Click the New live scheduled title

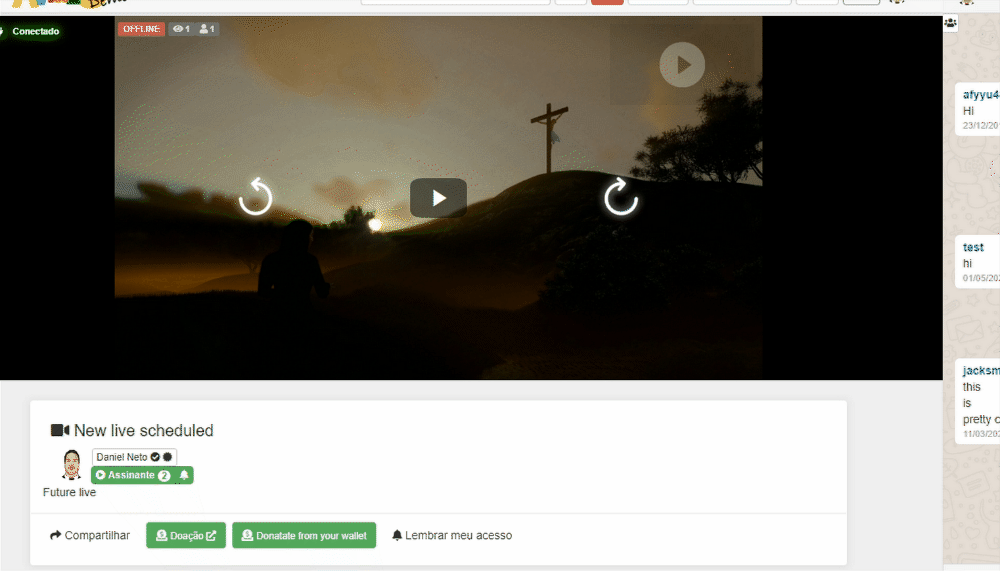pos(143,431)
